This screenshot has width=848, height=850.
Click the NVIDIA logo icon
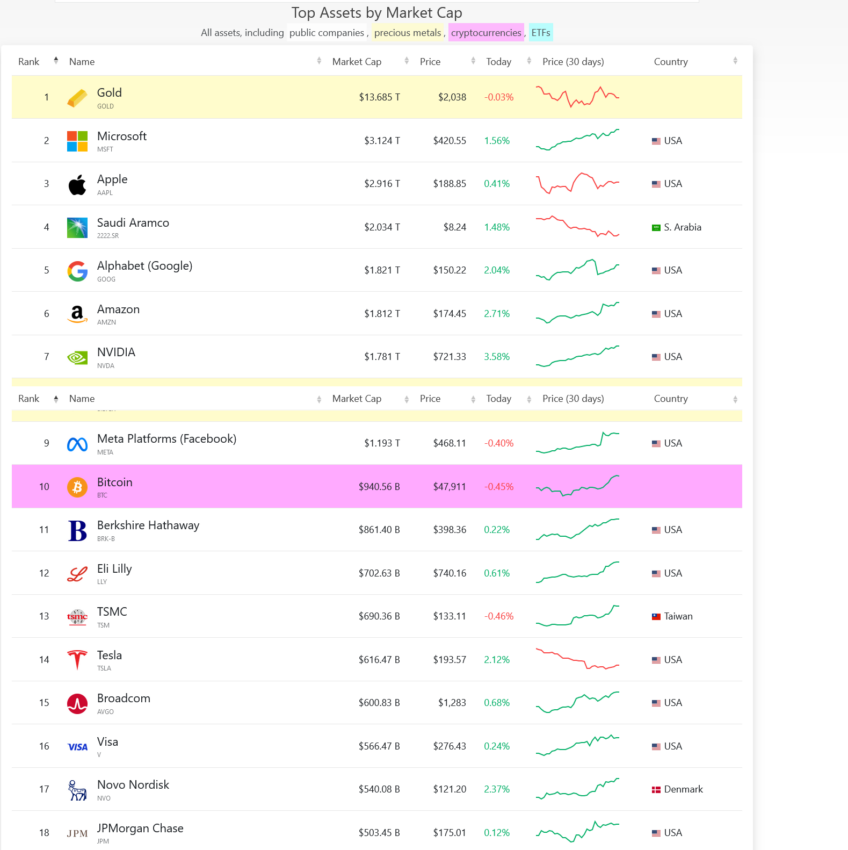coord(77,357)
